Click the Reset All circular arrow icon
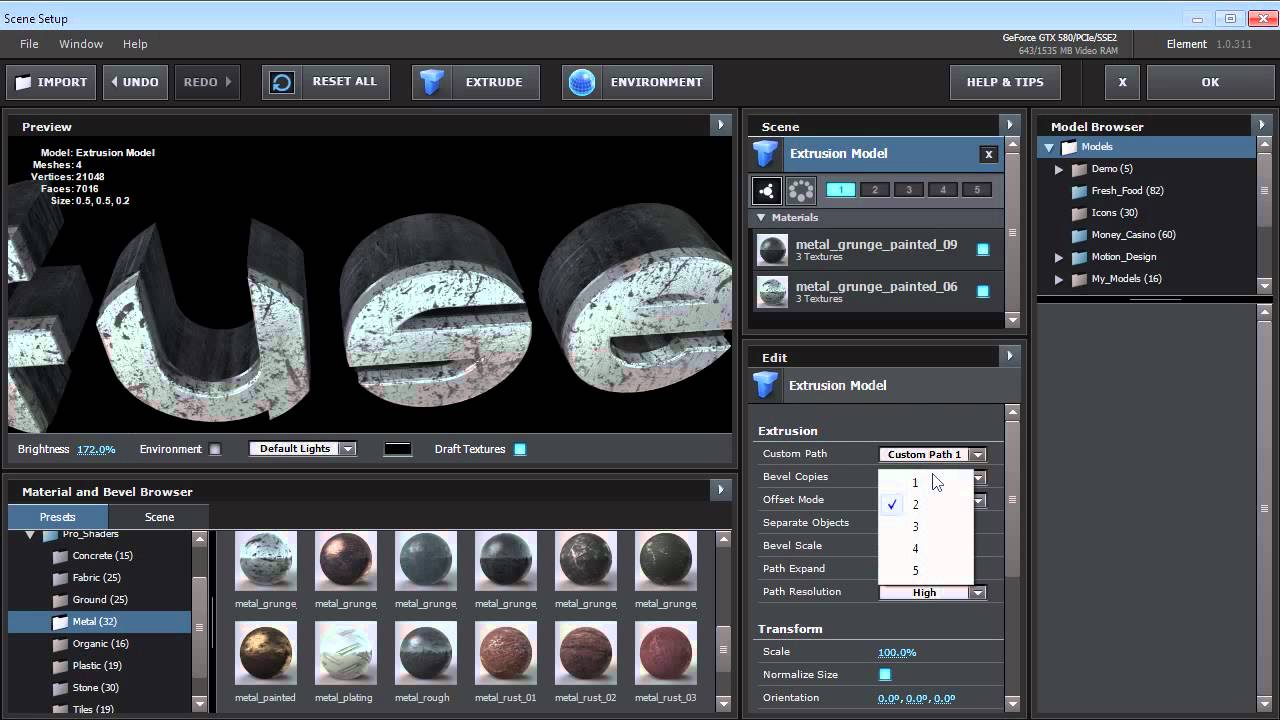The image size is (1280, 720). [282, 82]
